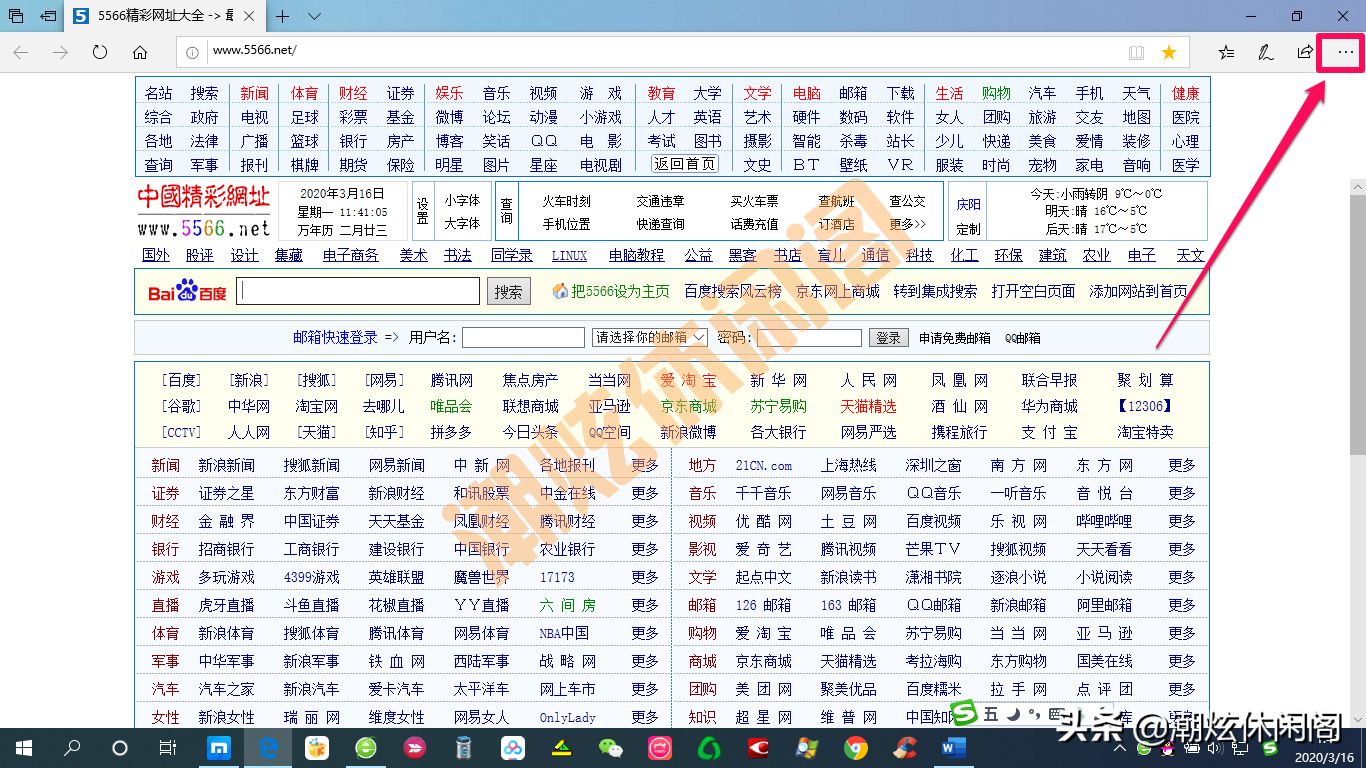Open the 【12306】 link
Image resolution: width=1366 pixels, height=768 pixels.
[1145, 406]
